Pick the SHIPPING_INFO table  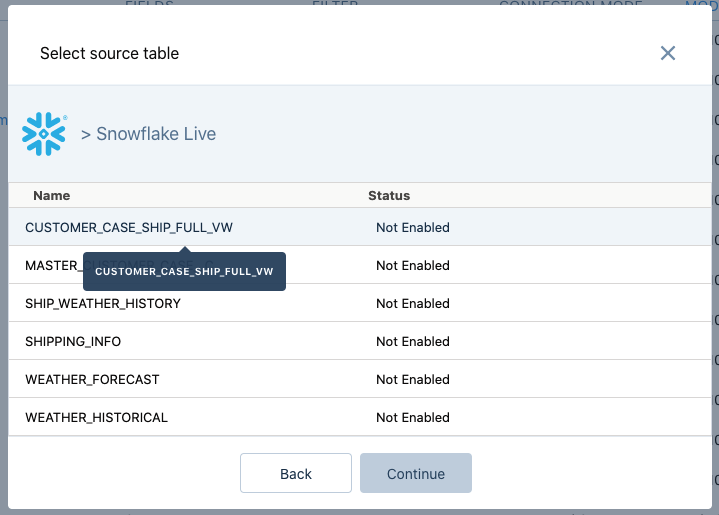(73, 342)
